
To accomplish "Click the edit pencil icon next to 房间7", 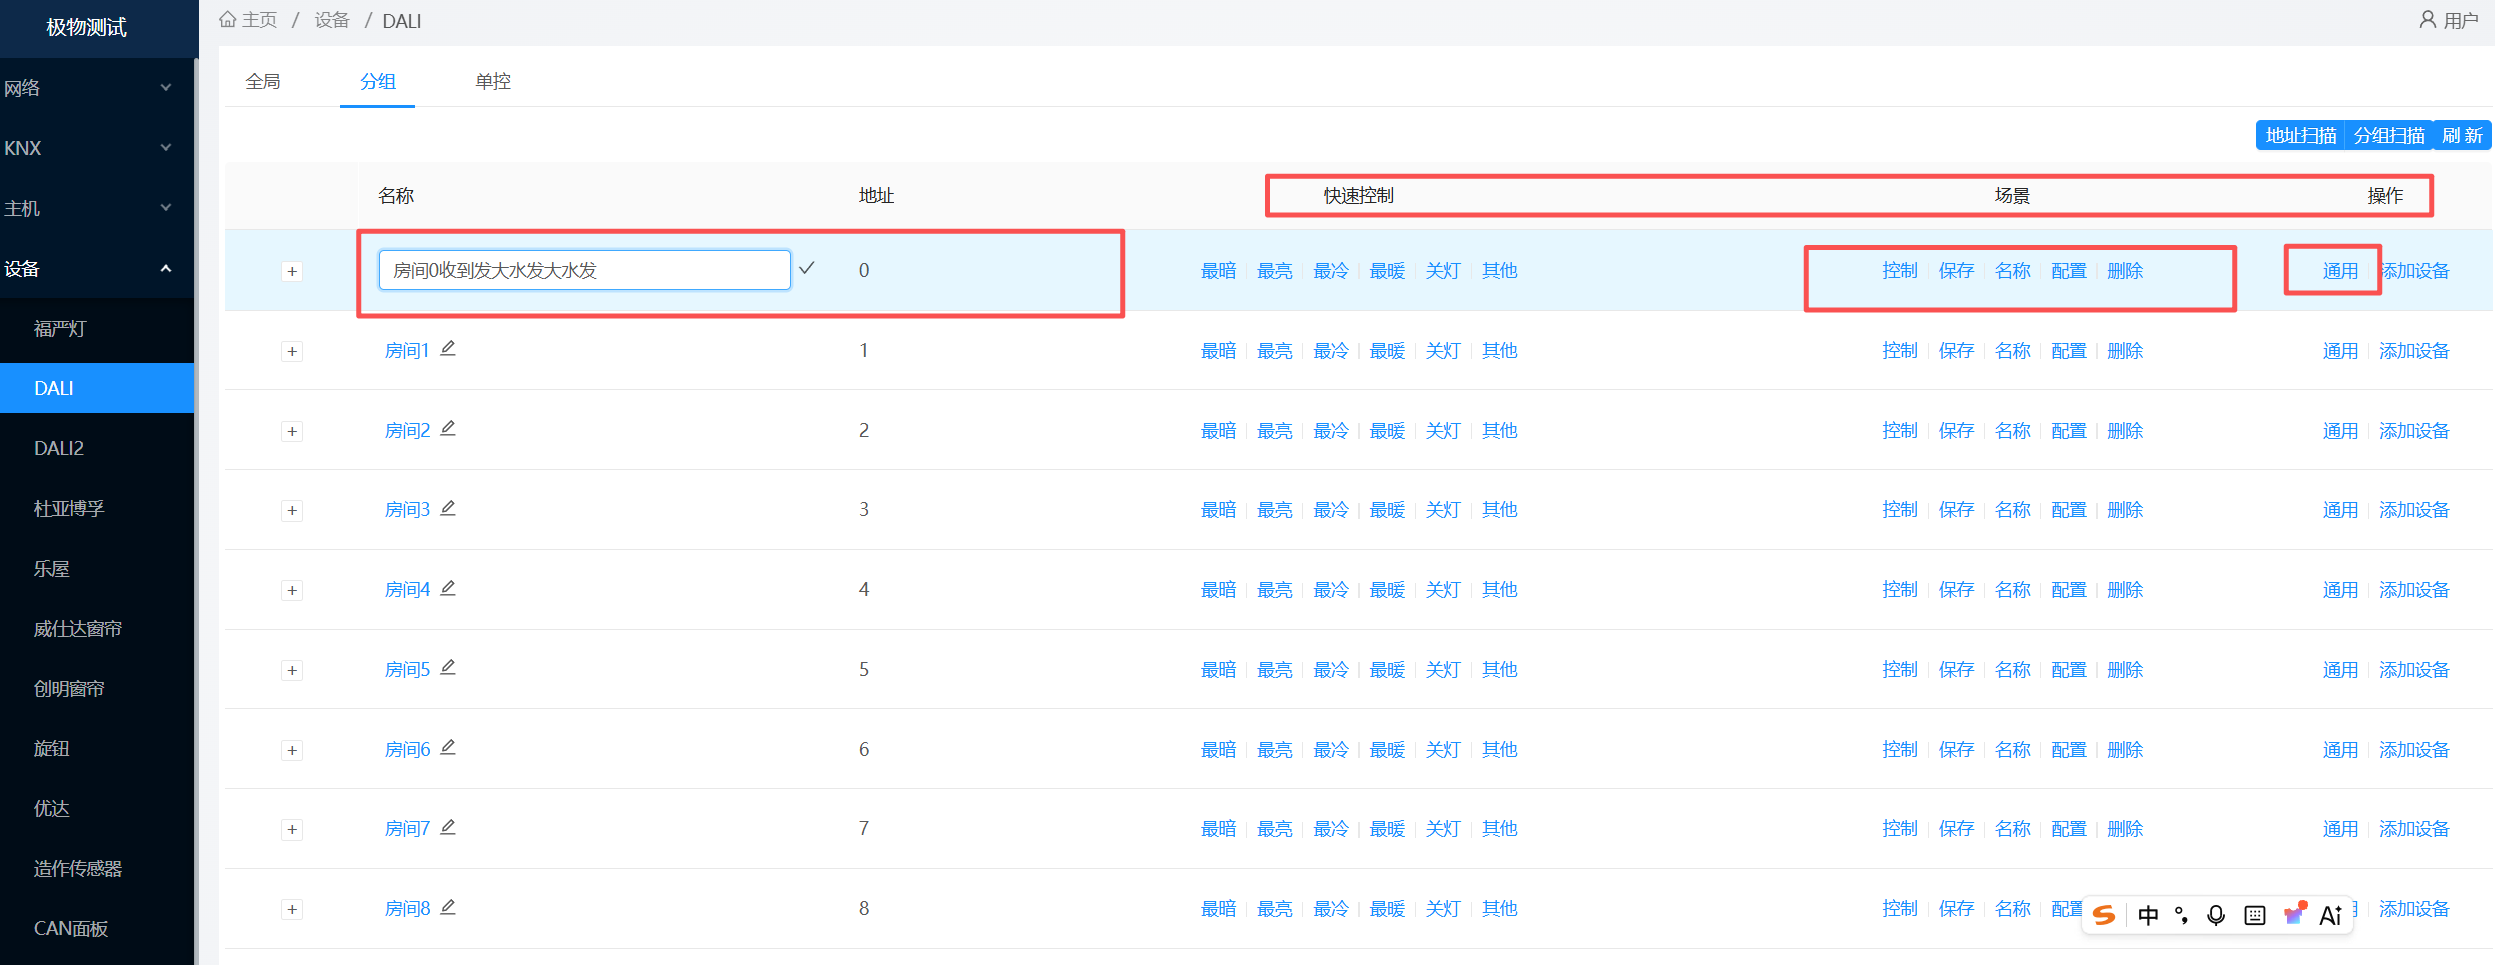I will coord(448,828).
